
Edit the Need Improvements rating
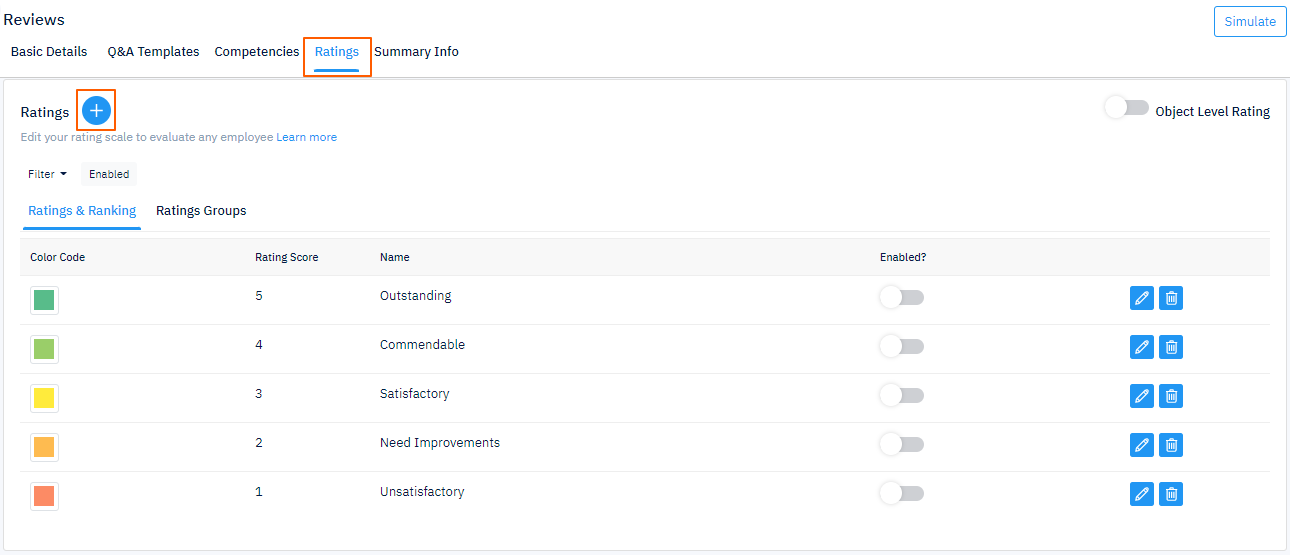[x=1141, y=445]
